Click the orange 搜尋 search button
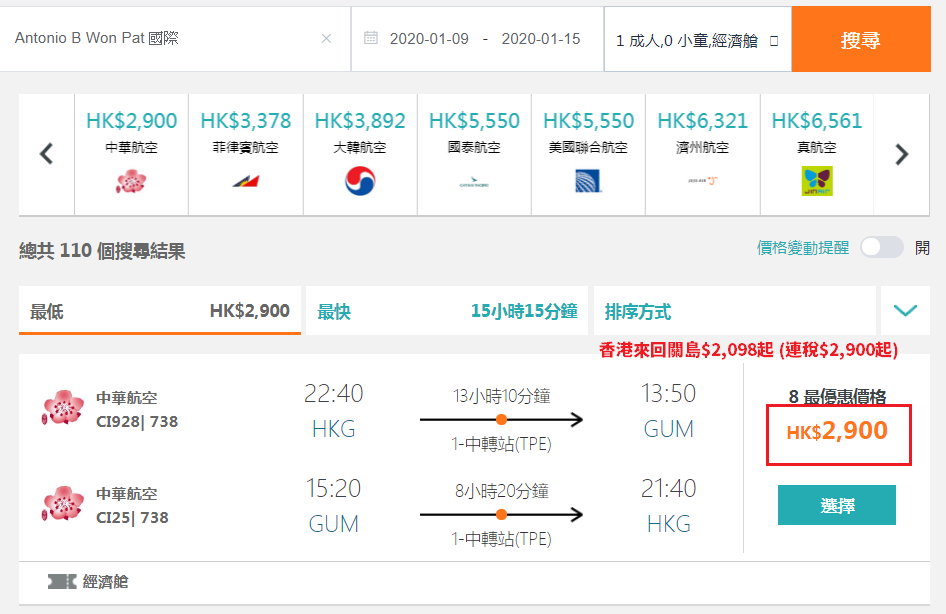This screenshot has height=614, width=946. click(861, 40)
